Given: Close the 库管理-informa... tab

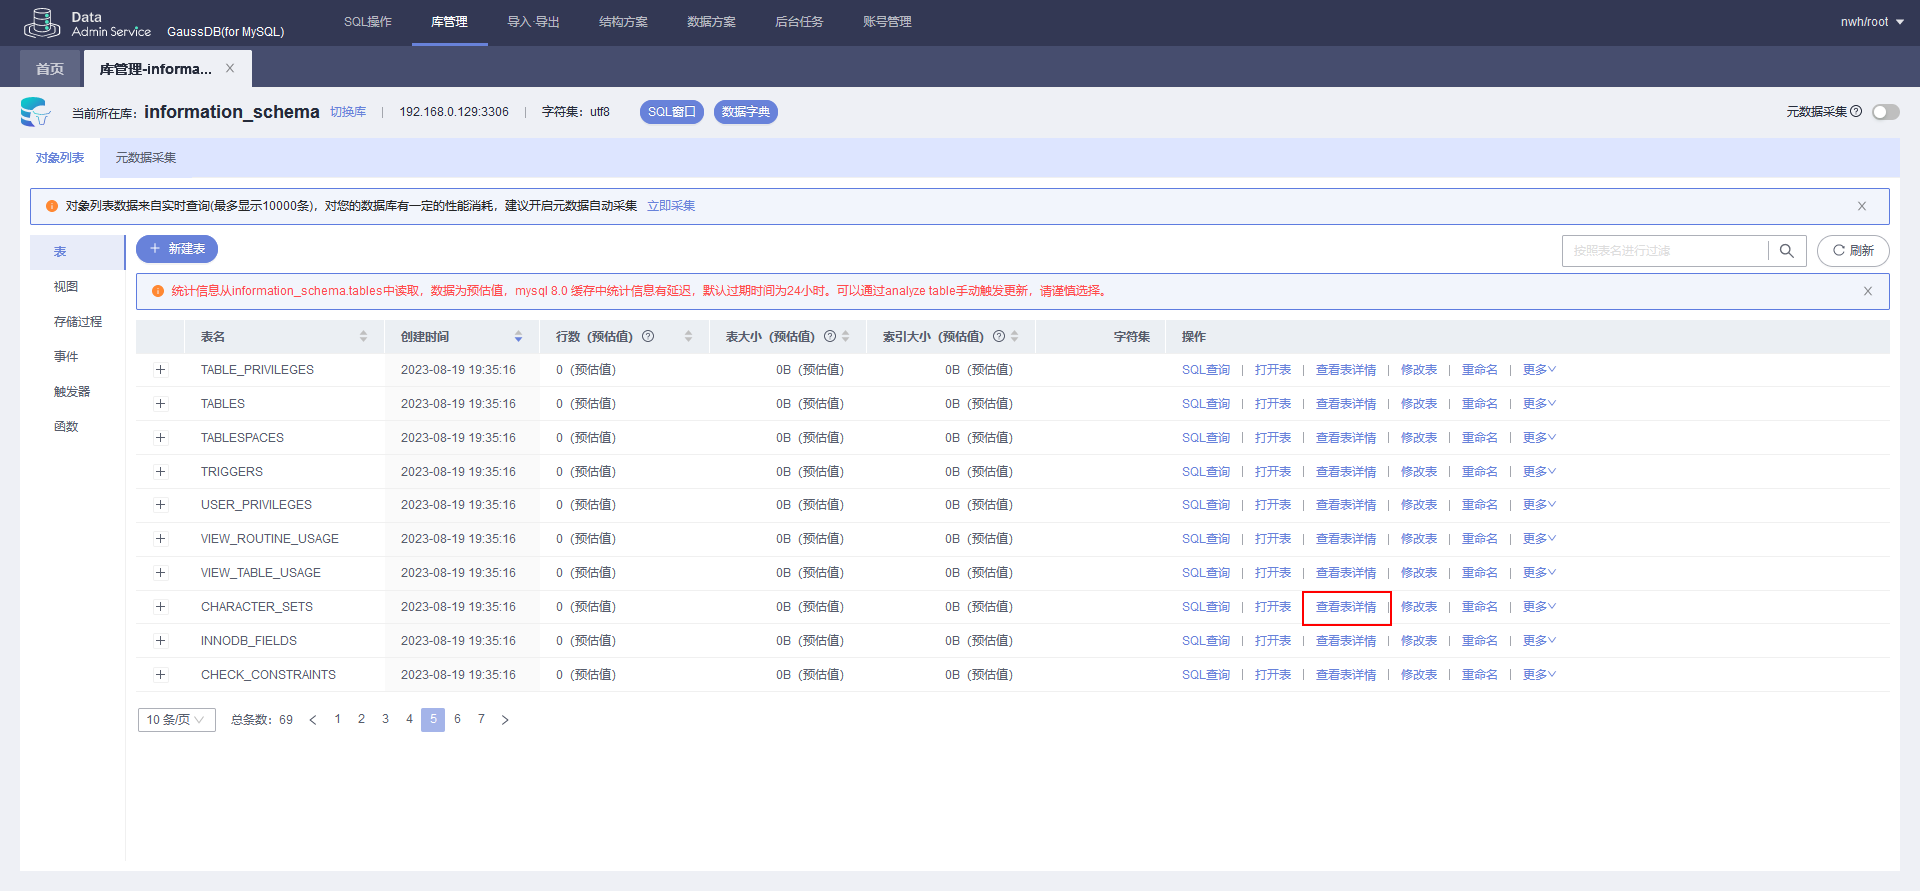Looking at the screenshot, I should point(230,68).
